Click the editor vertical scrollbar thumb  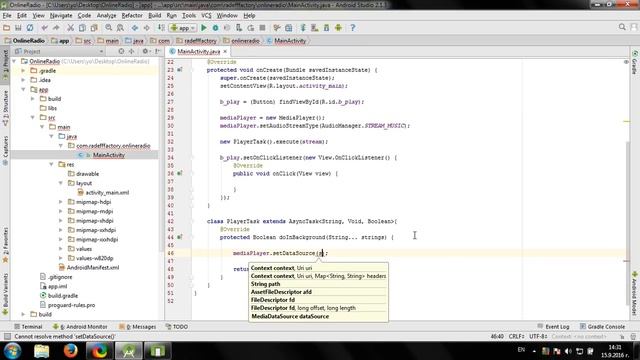pos(627,222)
